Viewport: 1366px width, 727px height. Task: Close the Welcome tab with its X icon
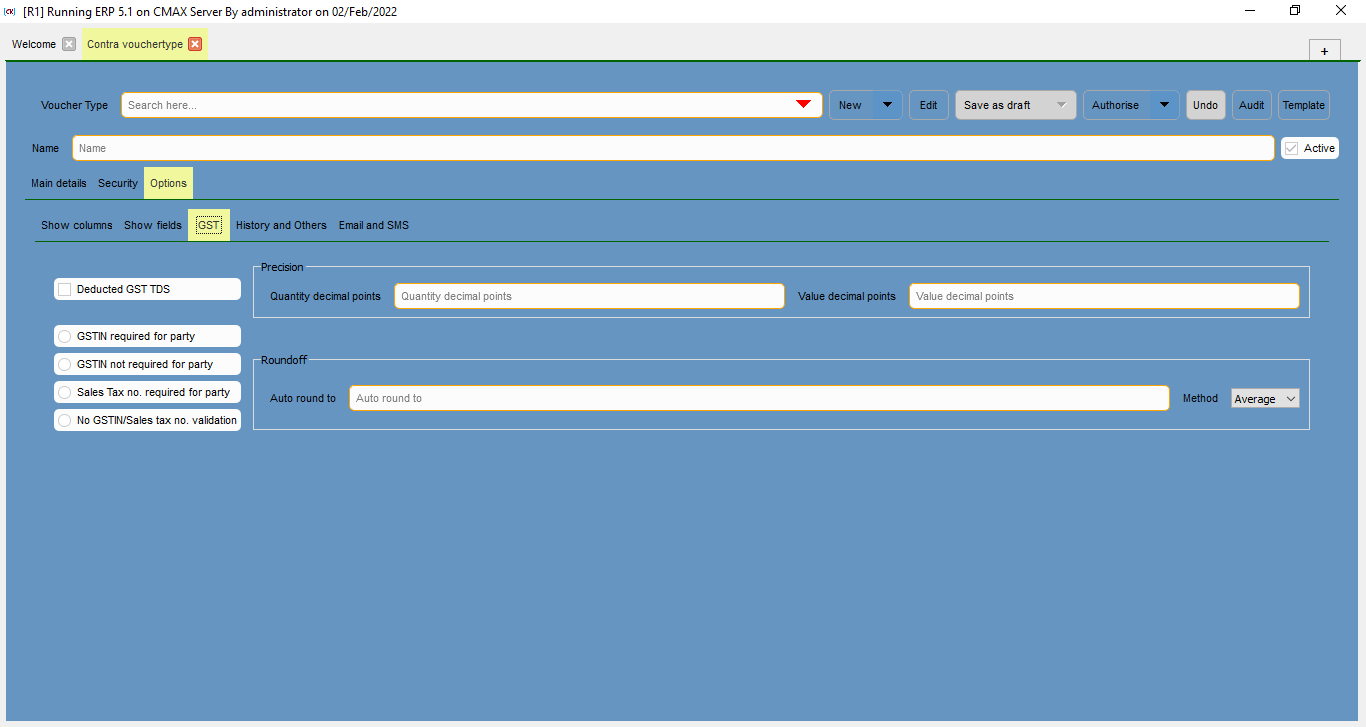point(68,44)
